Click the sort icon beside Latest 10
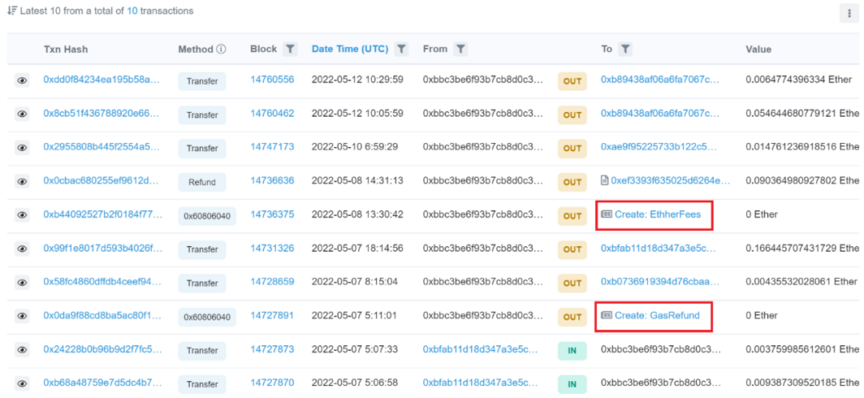This screenshot has width=864, height=398. [x=12, y=11]
